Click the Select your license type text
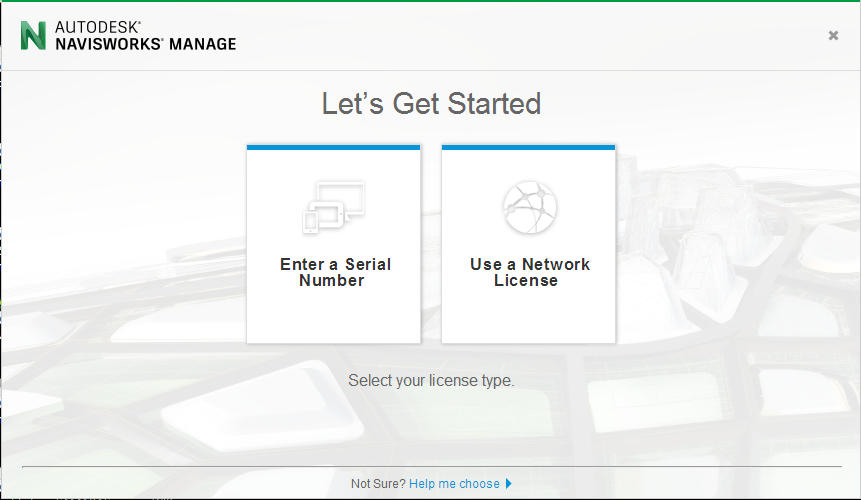This screenshot has width=861, height=500. 431,381
